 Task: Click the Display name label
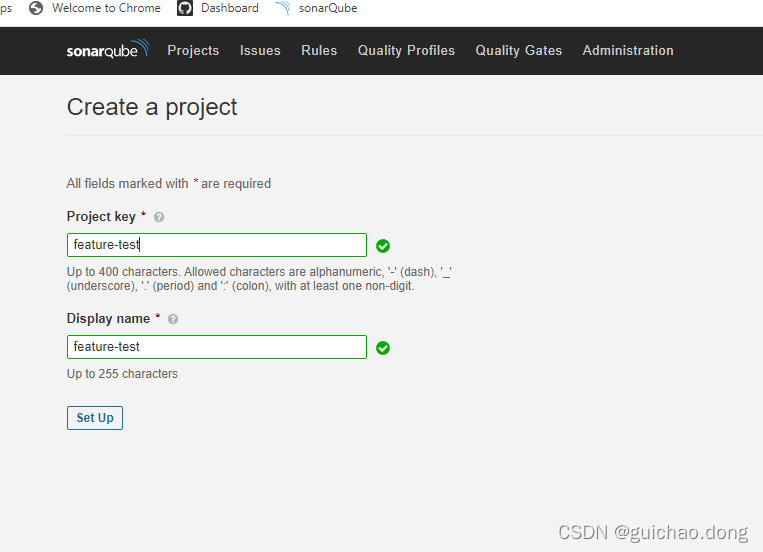click(108, 319)
